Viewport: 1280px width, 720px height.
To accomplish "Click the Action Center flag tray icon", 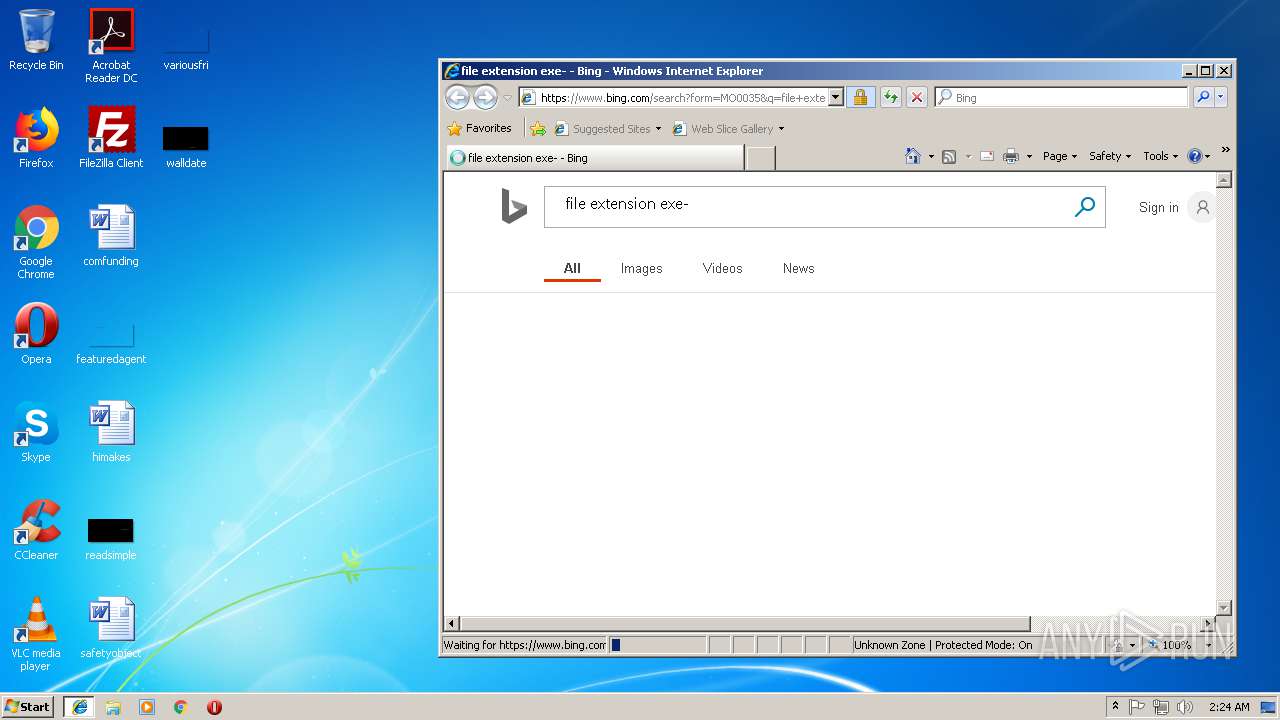I will pyautogui.click(x=1137, y=707).
